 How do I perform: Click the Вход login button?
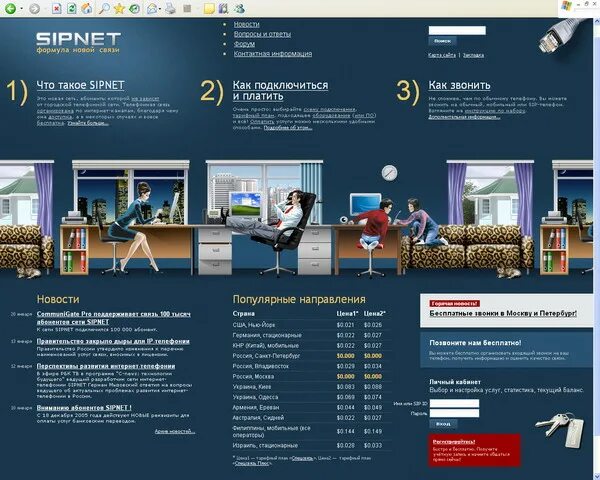[x=443, y=424]
